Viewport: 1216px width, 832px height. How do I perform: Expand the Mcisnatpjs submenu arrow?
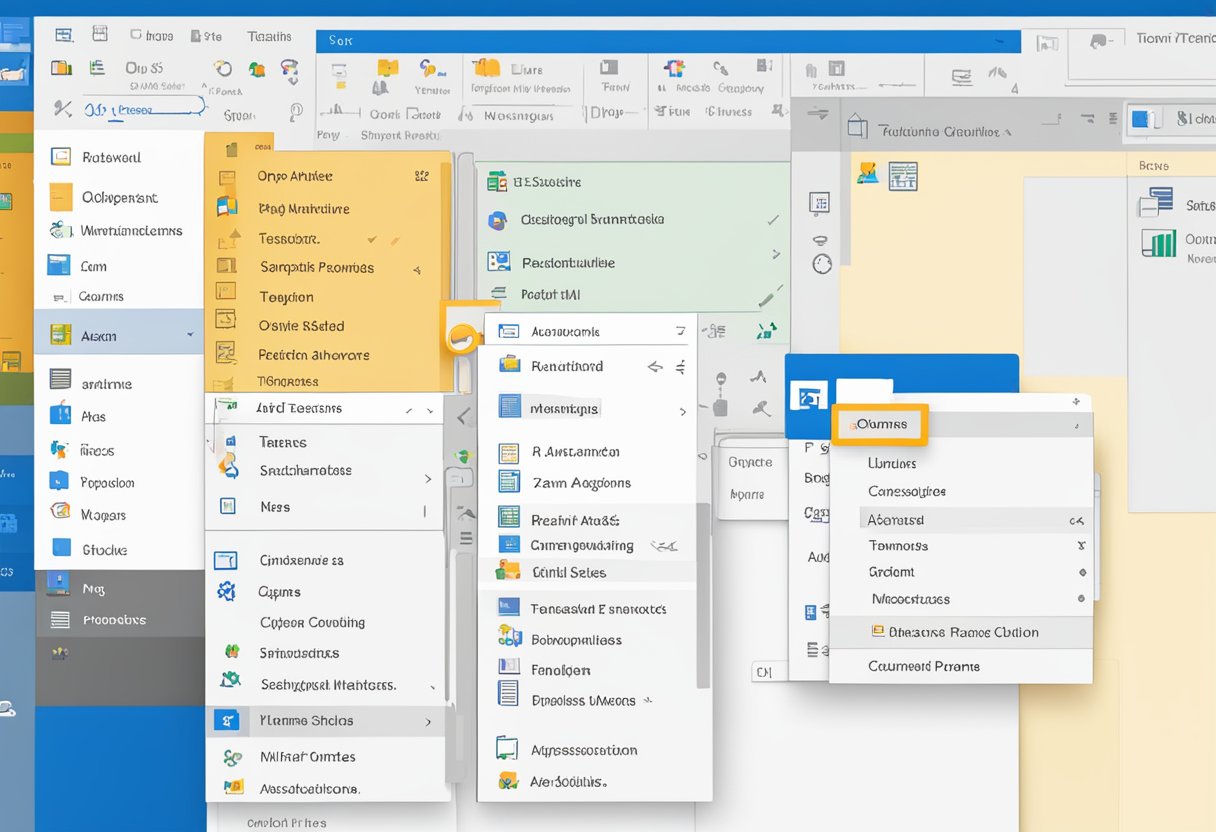[682, 410]
